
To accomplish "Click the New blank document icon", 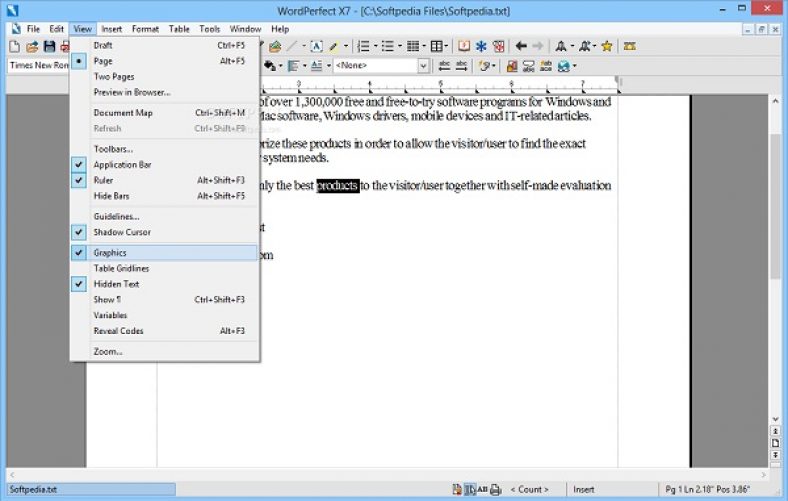I will (x=15, y=46).
